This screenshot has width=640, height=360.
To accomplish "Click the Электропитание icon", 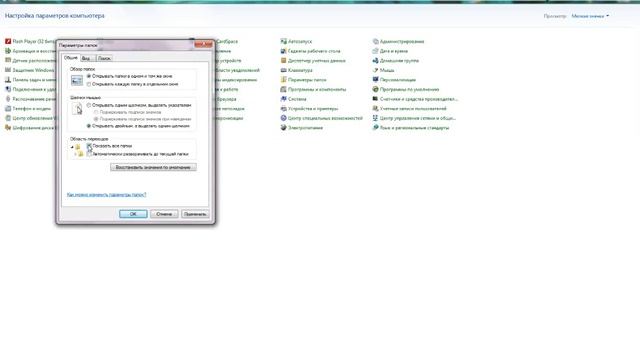I will 283,128.
